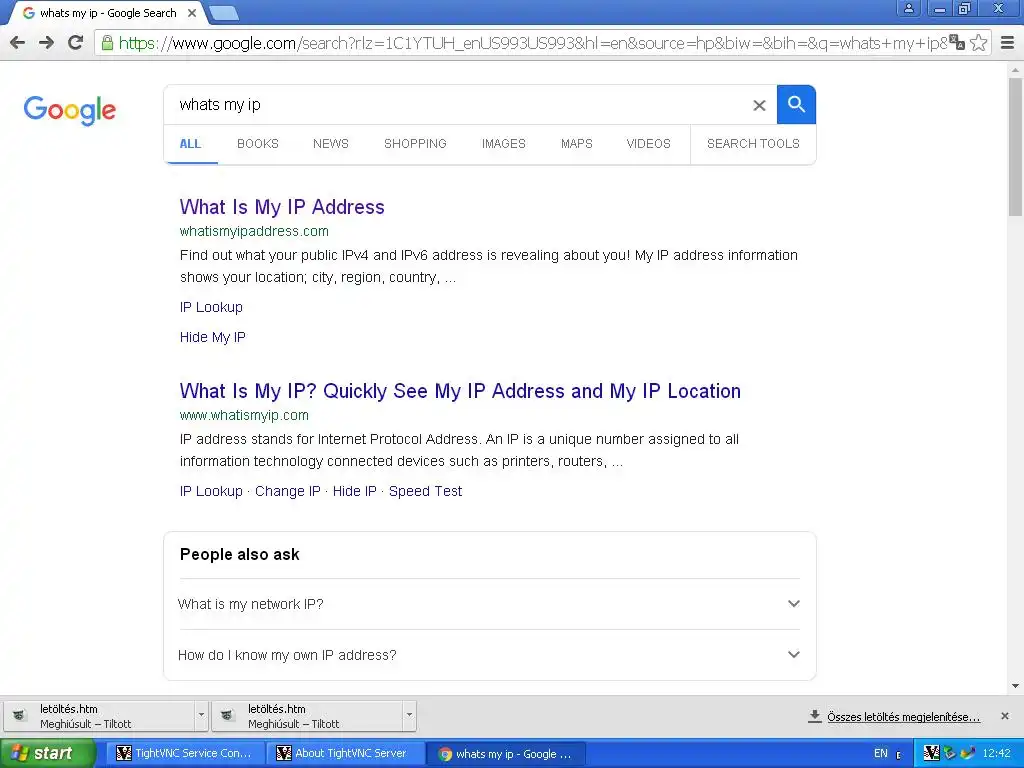
Task: Open Hide My IP sitelink
Action: click(x=213, y=337)
